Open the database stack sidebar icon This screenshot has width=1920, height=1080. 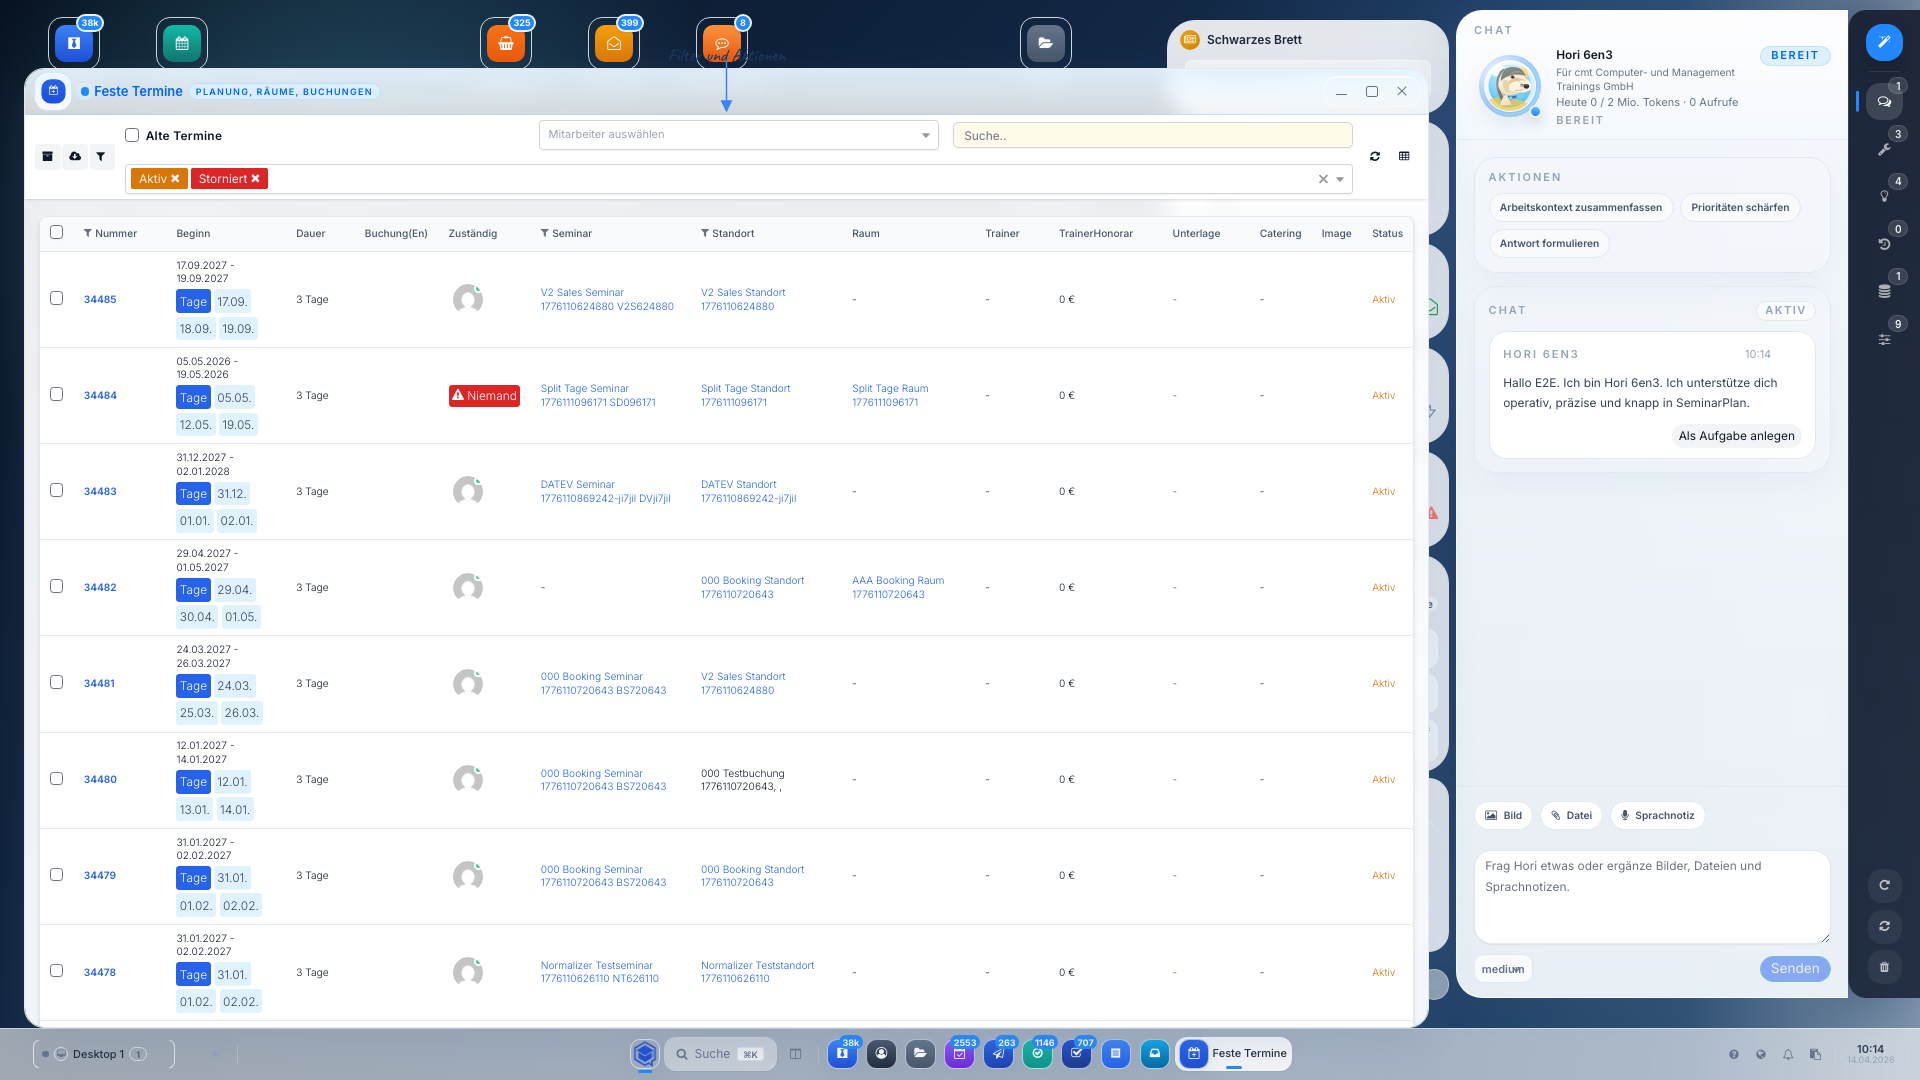point(1884,292)
